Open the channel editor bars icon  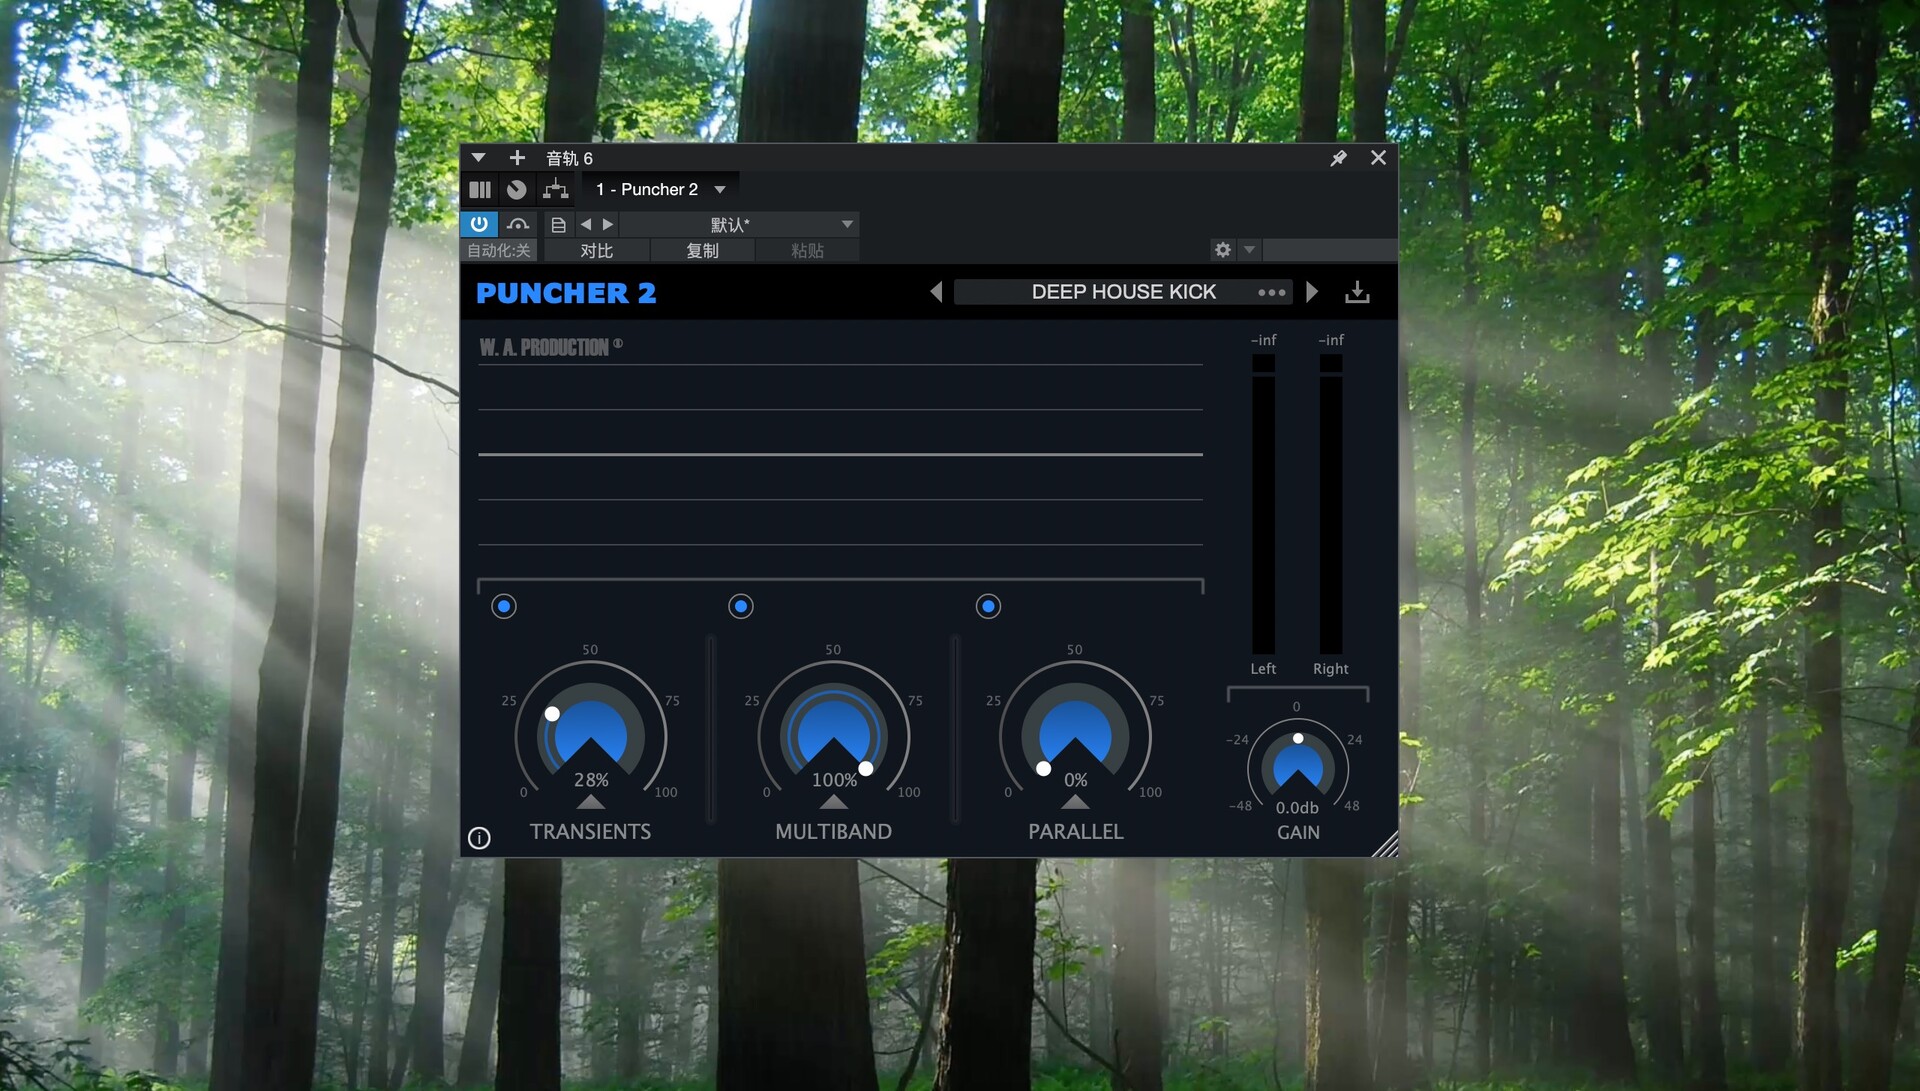(x=480, y=189)
